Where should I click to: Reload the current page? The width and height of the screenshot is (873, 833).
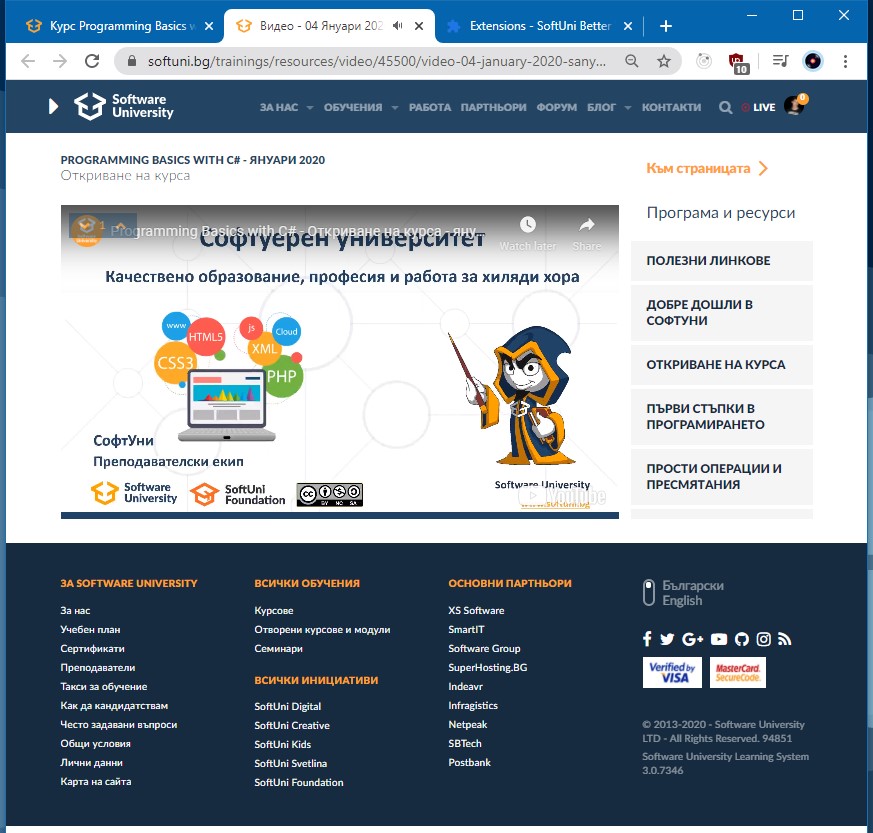[x=92, y=61]
